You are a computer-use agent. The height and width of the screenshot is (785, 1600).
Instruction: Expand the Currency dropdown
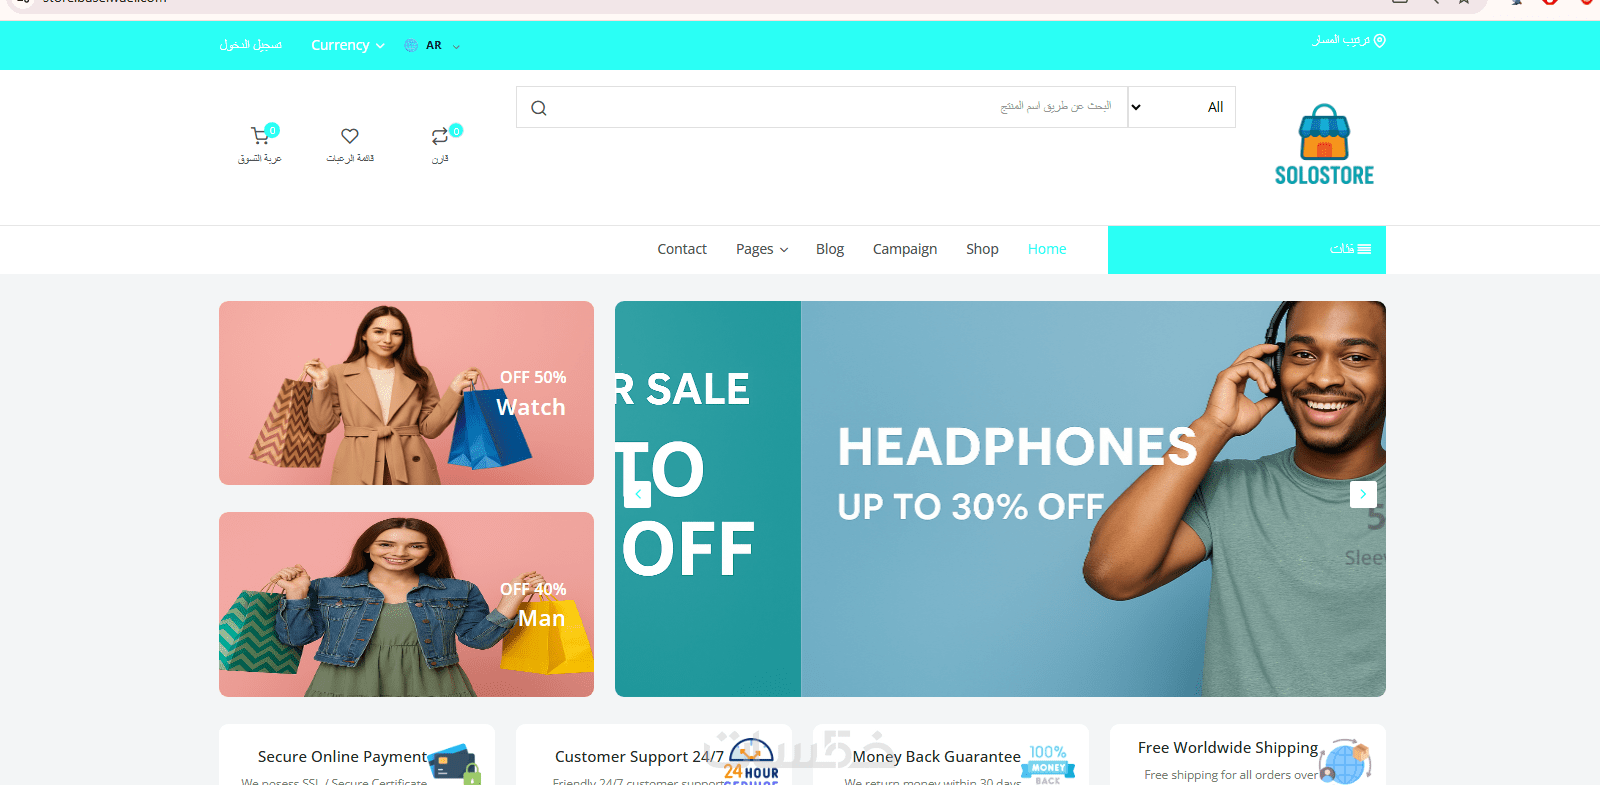click(x=347, y=45)
